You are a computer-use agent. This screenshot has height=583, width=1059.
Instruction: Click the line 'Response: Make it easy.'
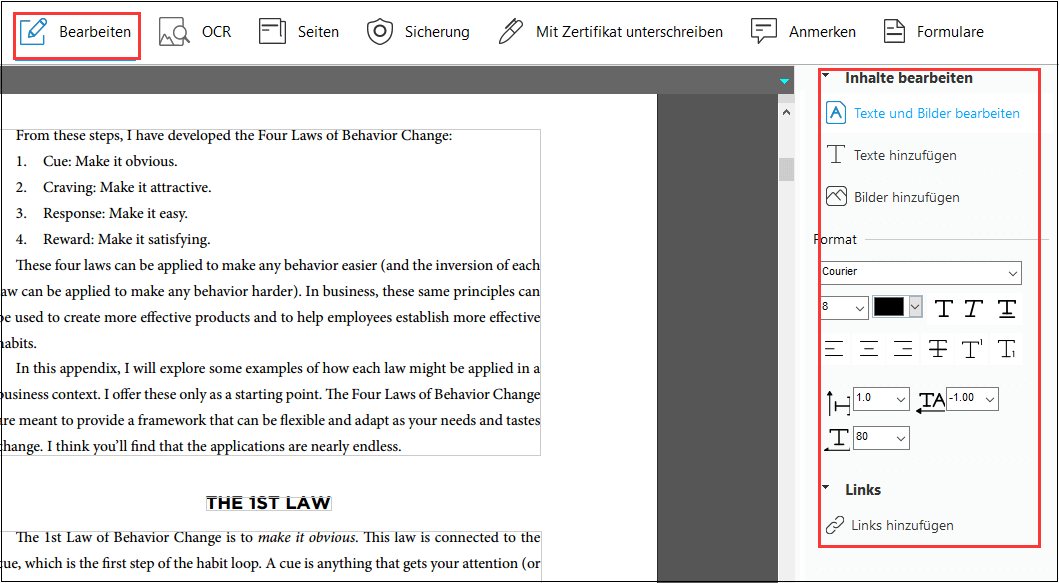[115, 213]
